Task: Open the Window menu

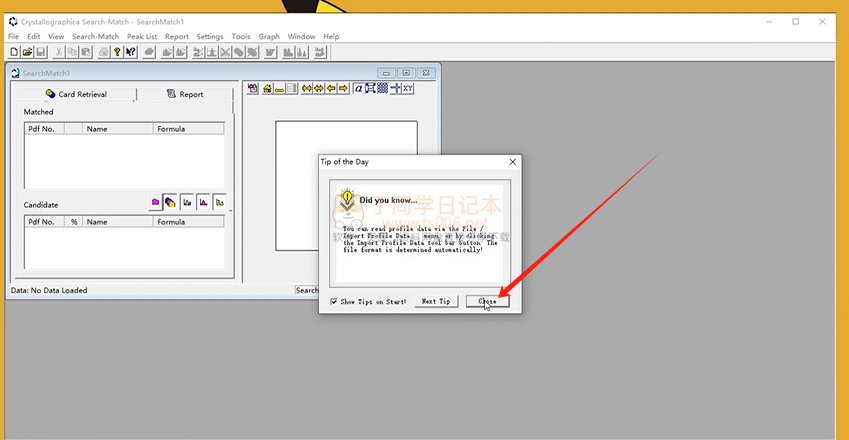Action: coord(301,36)
